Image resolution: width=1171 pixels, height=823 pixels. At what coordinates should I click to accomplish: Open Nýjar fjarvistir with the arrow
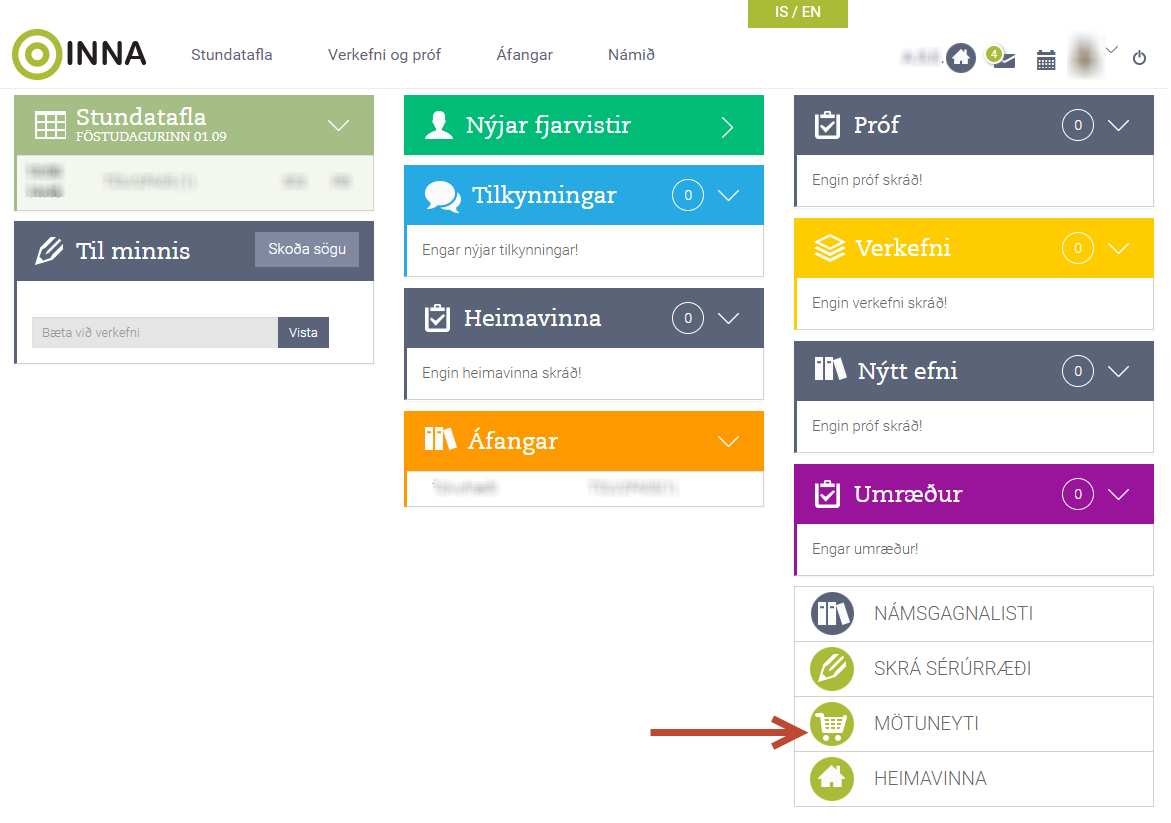(727, 127)
